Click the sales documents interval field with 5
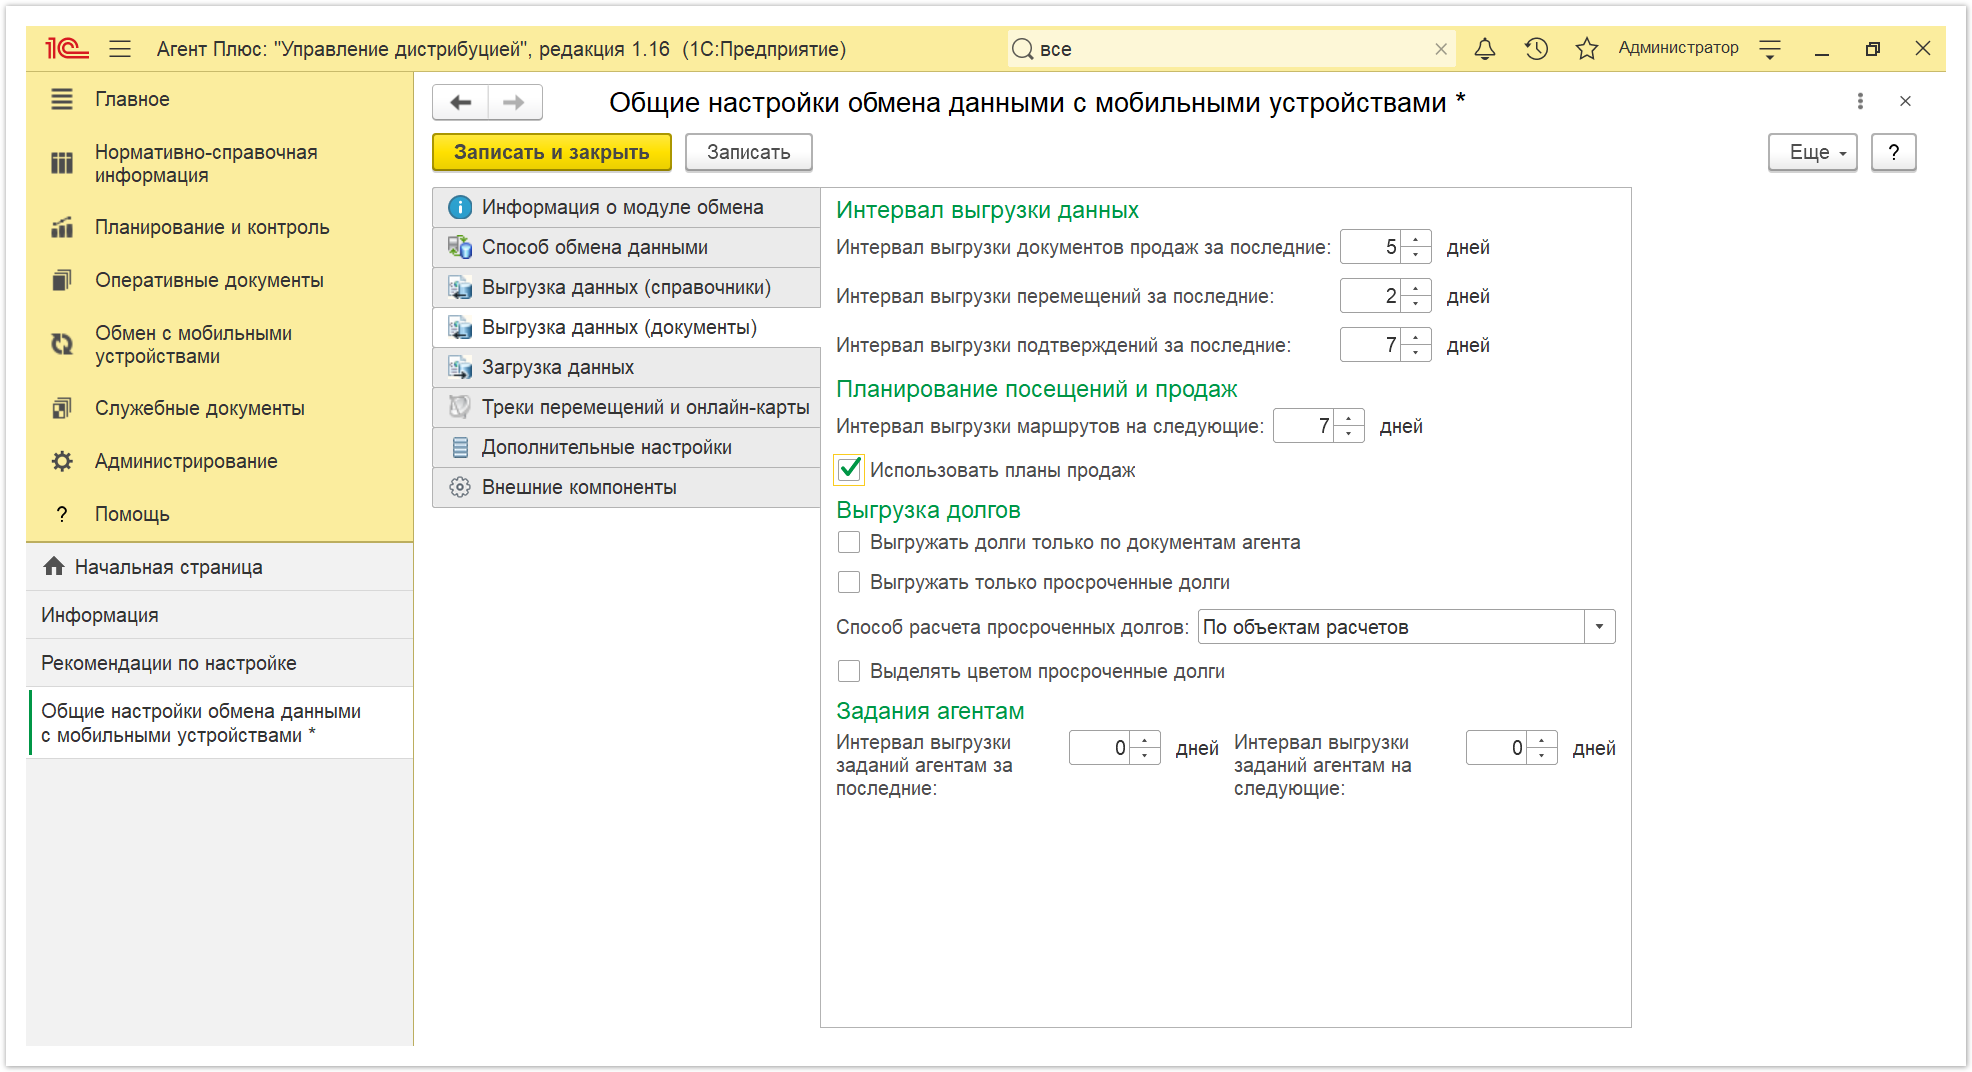1972x1072 pixels. pos(1371,247)
